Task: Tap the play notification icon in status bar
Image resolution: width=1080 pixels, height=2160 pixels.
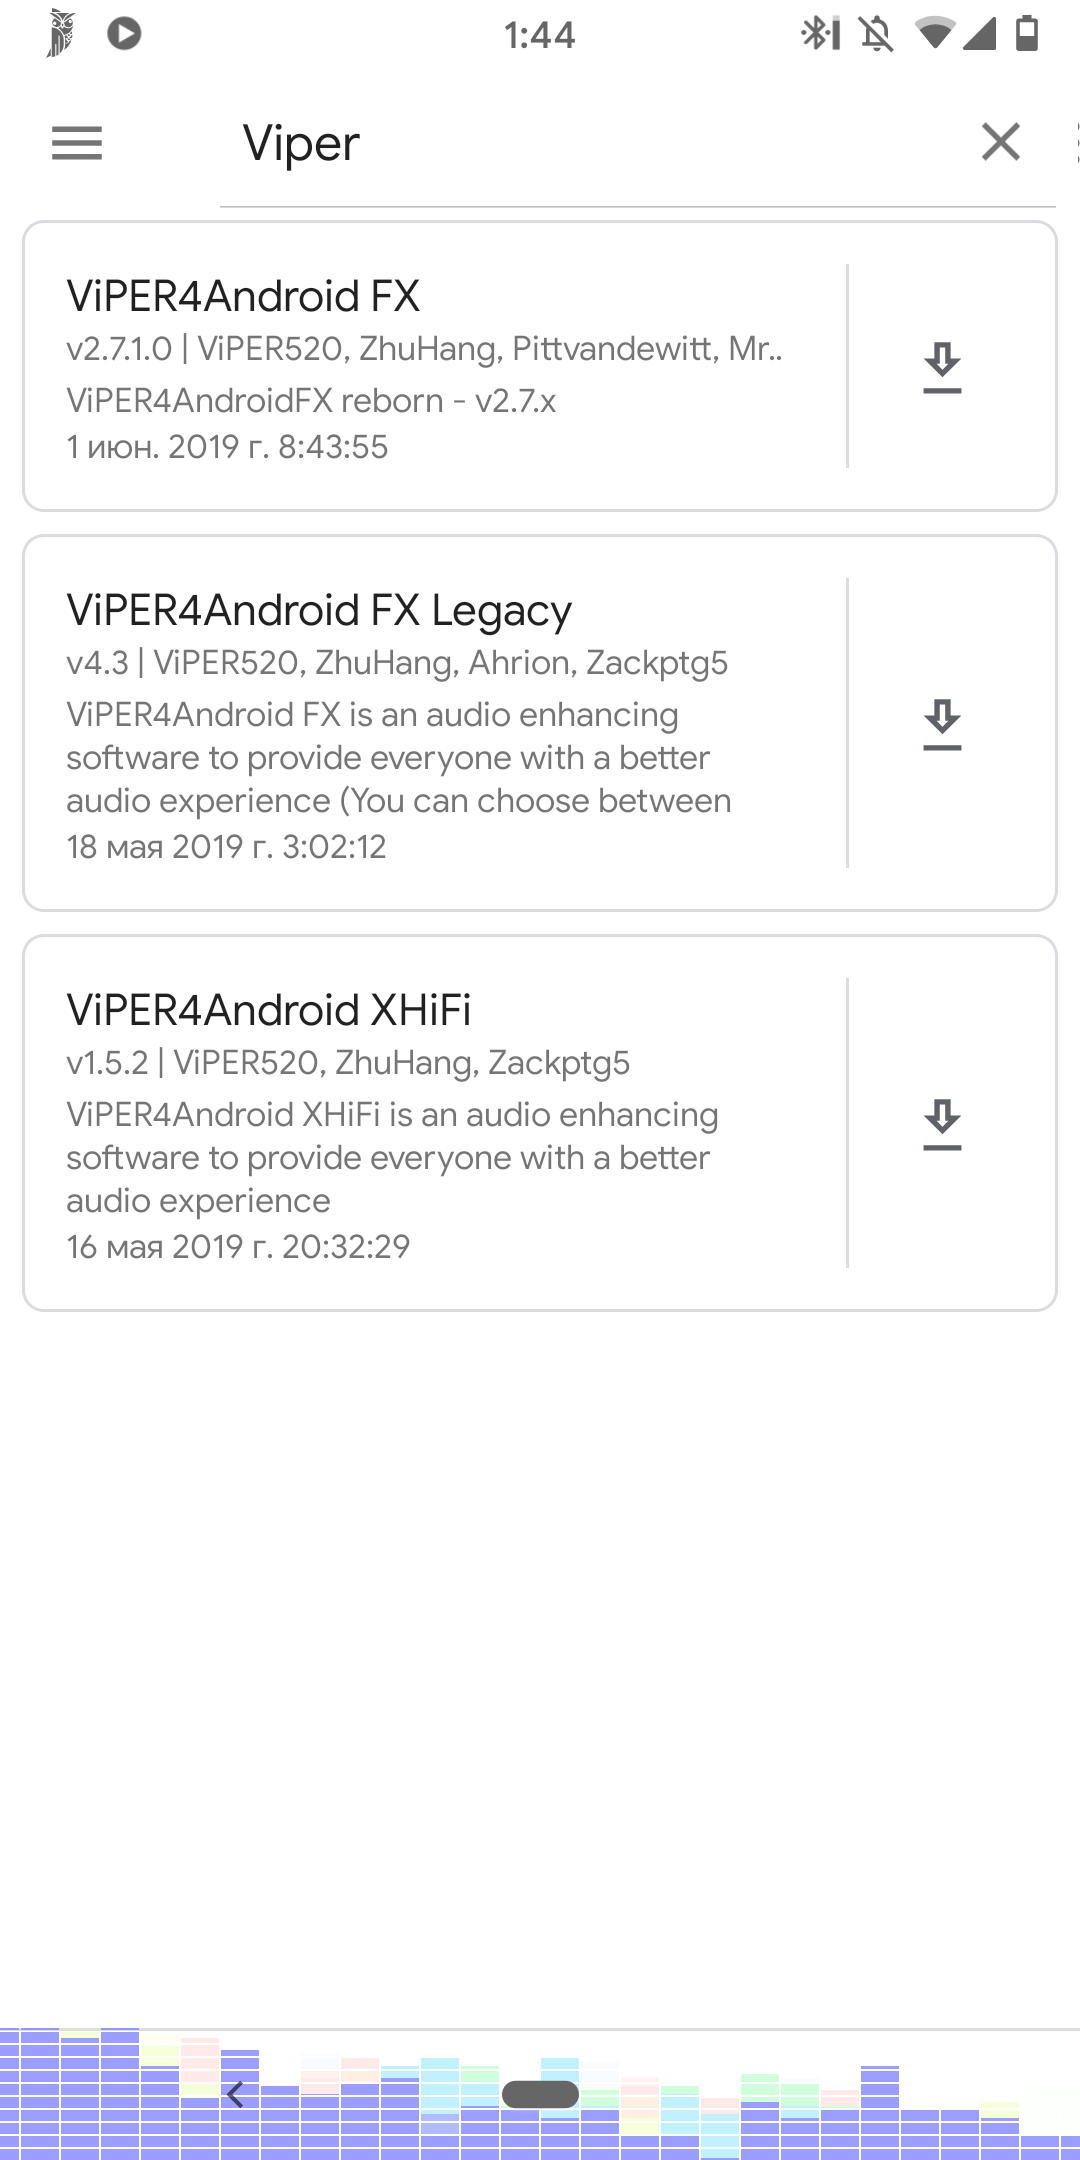Action: tap(124, 34)
